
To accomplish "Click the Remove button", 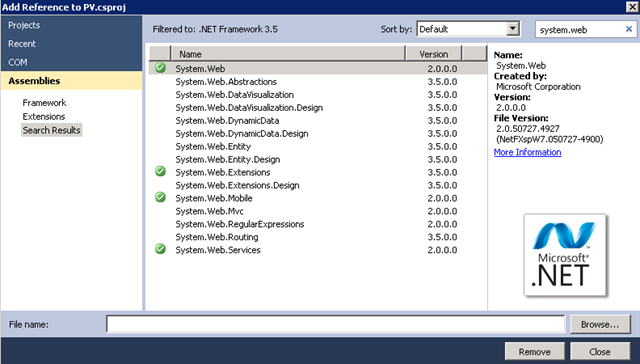I will point(534,351).
